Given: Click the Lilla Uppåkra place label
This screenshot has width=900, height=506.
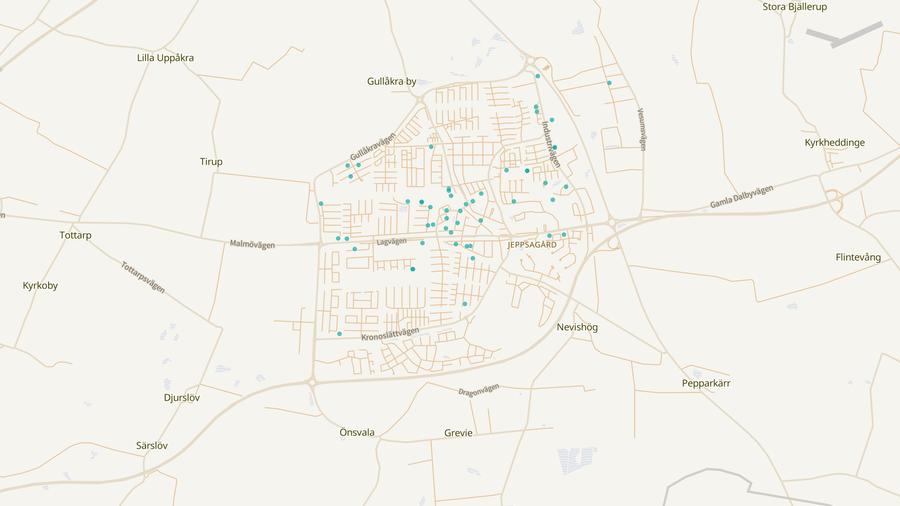Looking at the screenshot, I should [x=165, y=58].
